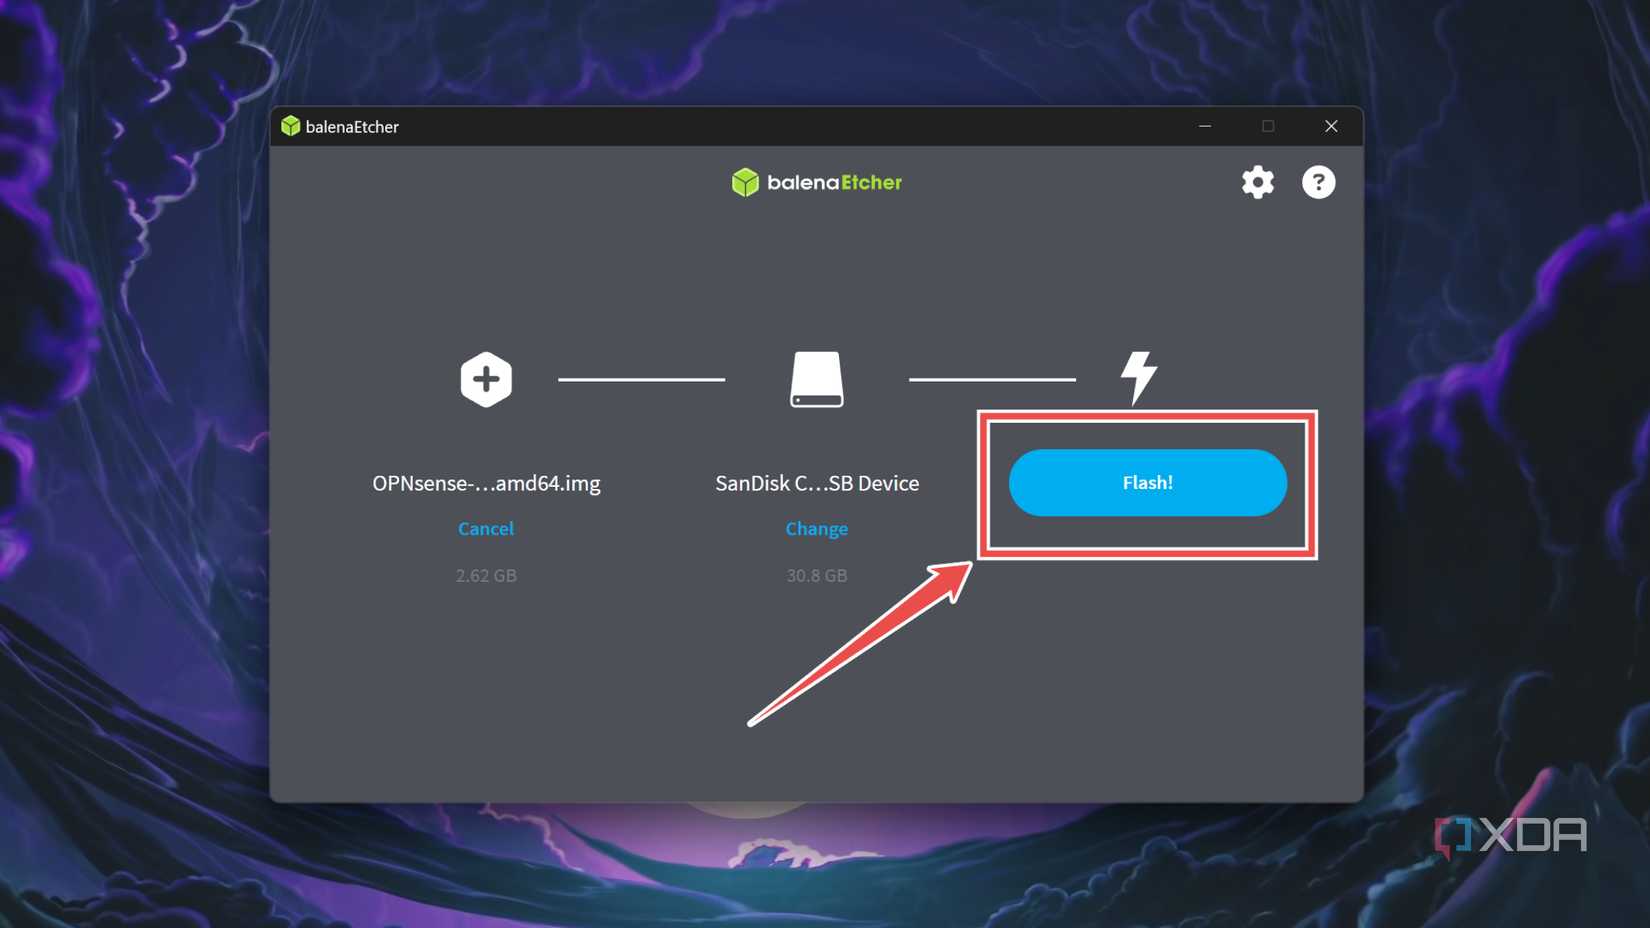Click the balenaEtcher logo in the header
This screenshot has width=1650, height=928.
[816, 181]
